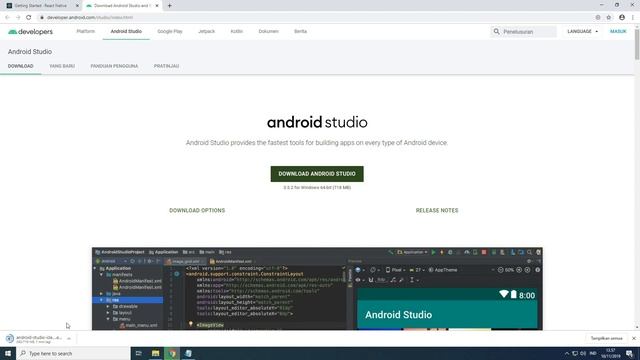Open the volume control in the system tray
This screenshot has height=360, width=640.
583,353
